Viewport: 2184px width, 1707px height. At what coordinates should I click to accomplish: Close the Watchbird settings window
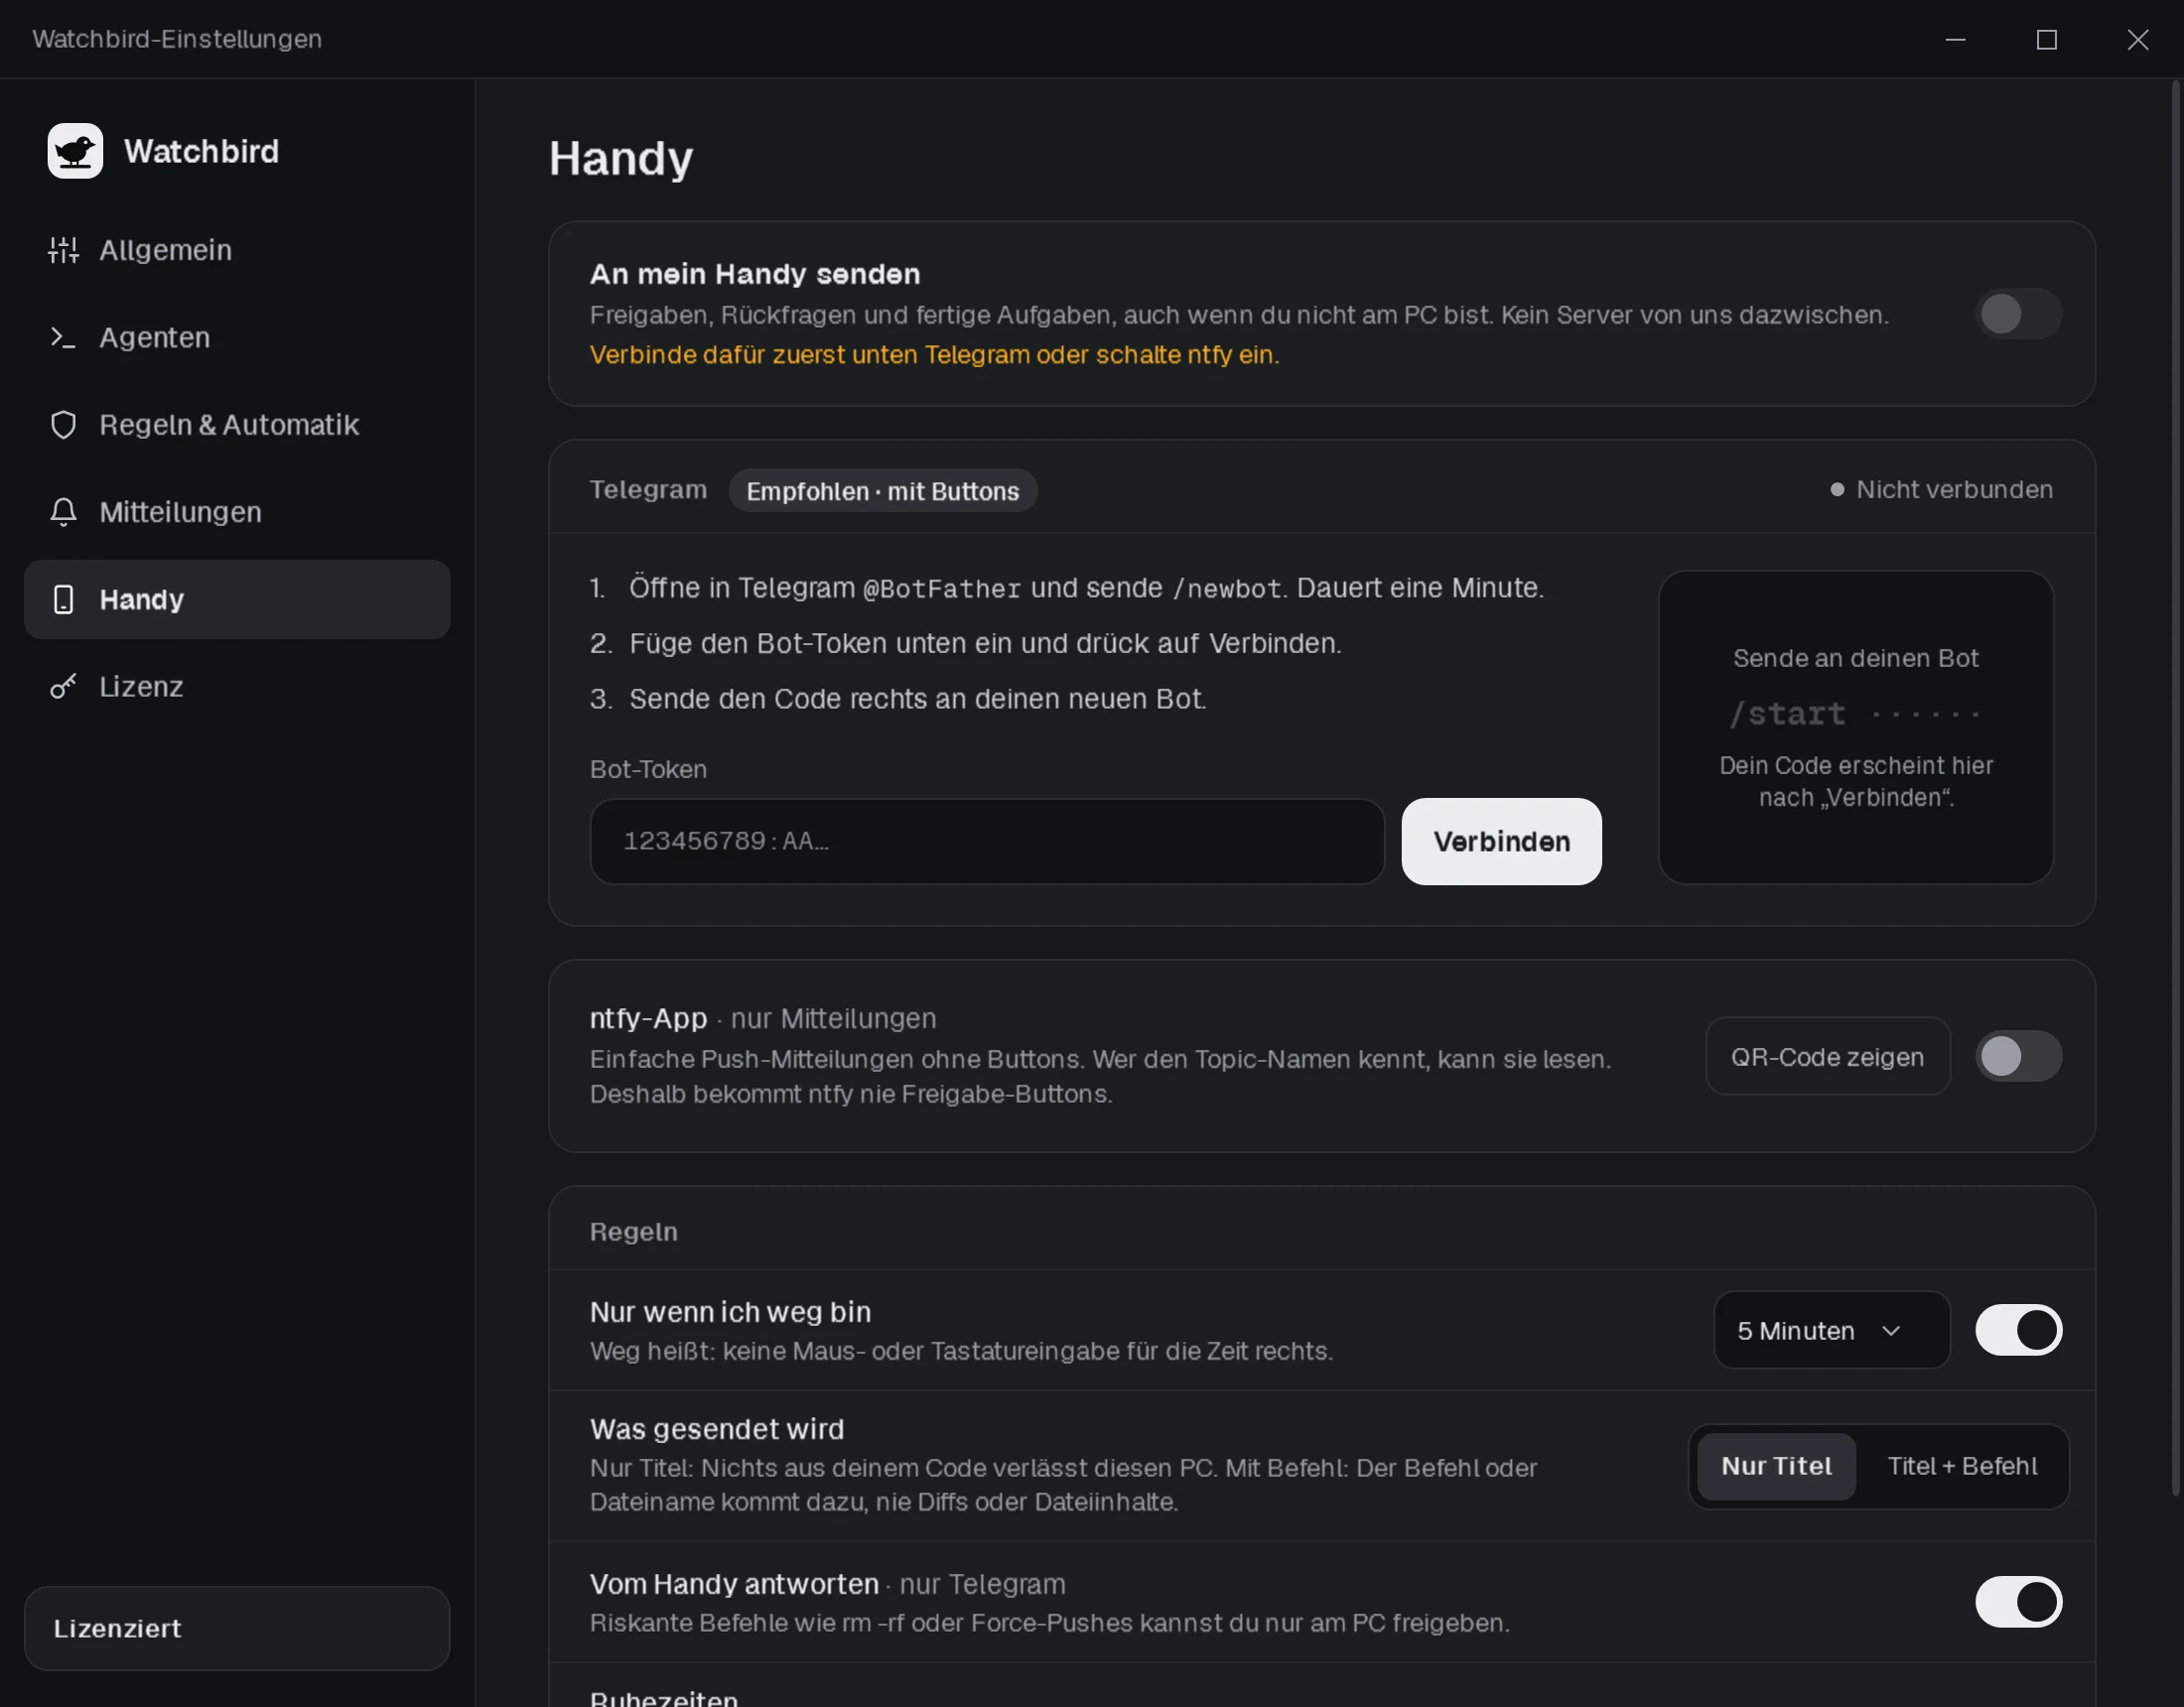2137,39
